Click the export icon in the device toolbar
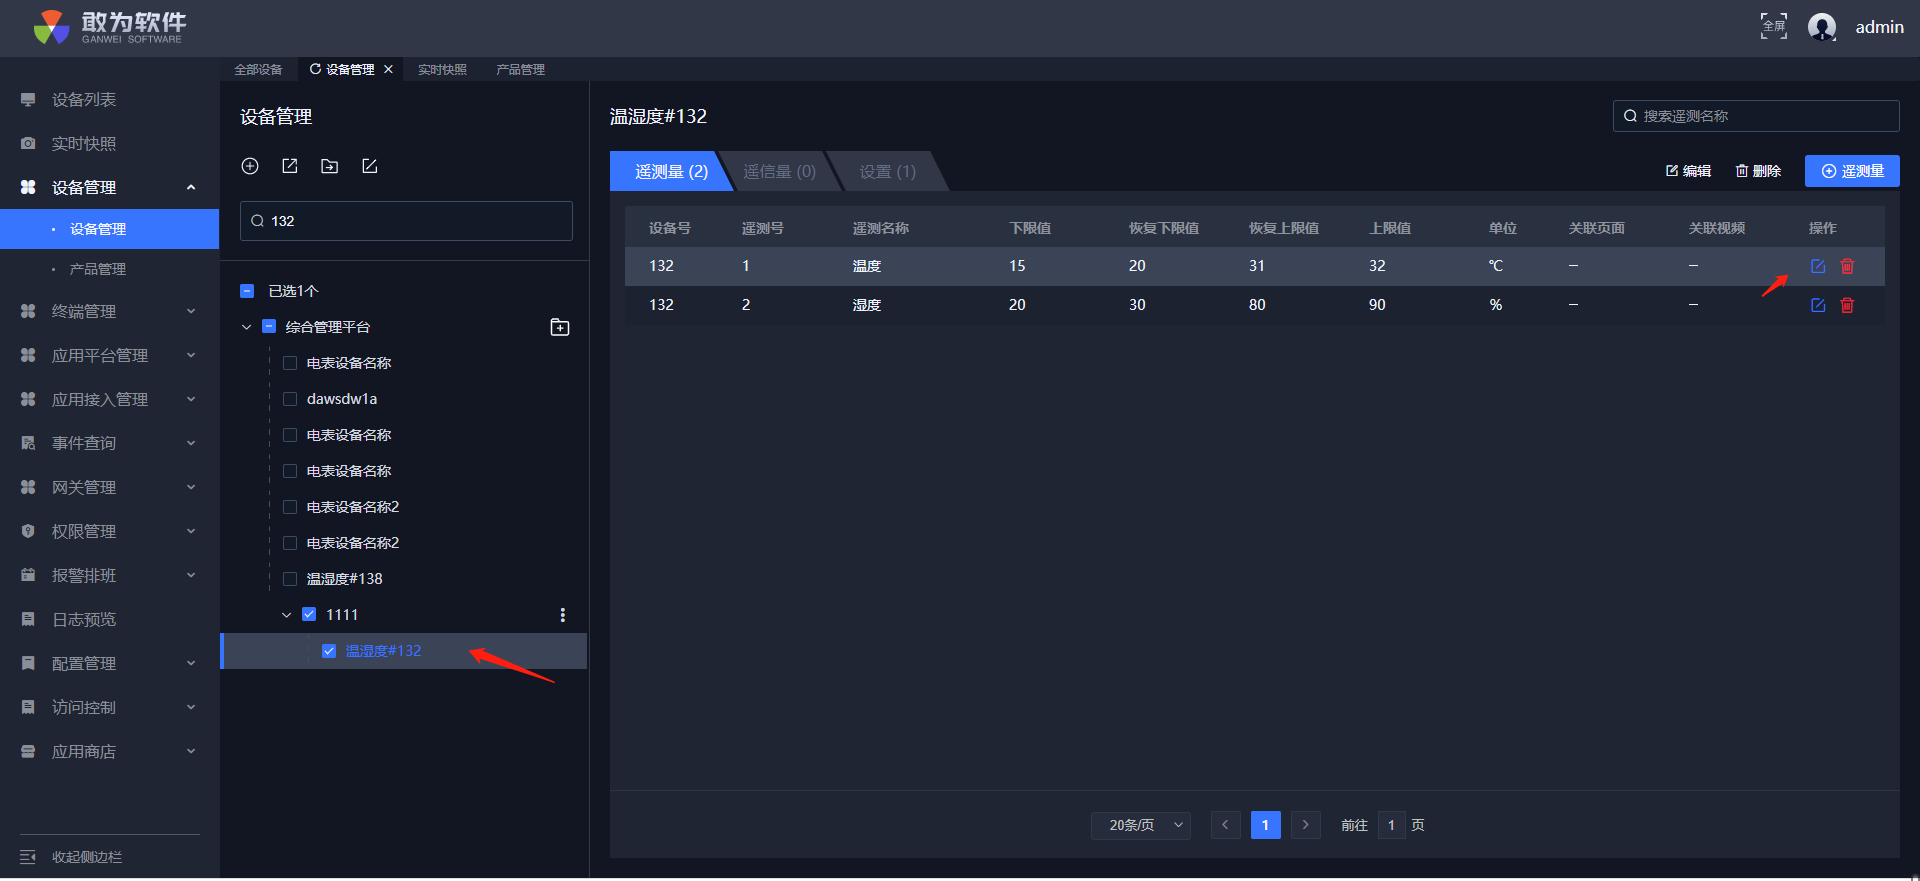Image resolution: width=1920 pixels, height=881 pixels. click(290, 166)
